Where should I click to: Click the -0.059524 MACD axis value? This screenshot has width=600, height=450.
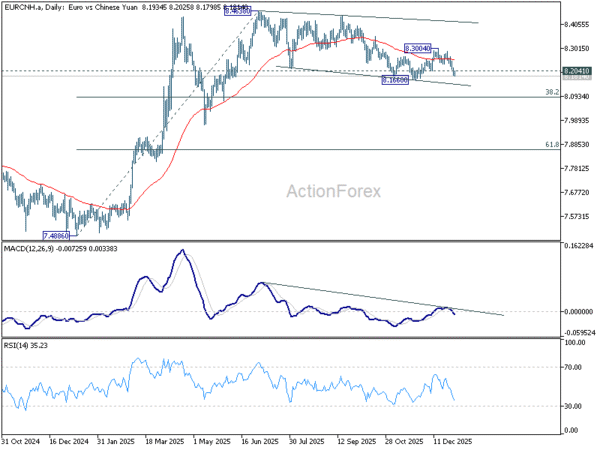point(578,333)
